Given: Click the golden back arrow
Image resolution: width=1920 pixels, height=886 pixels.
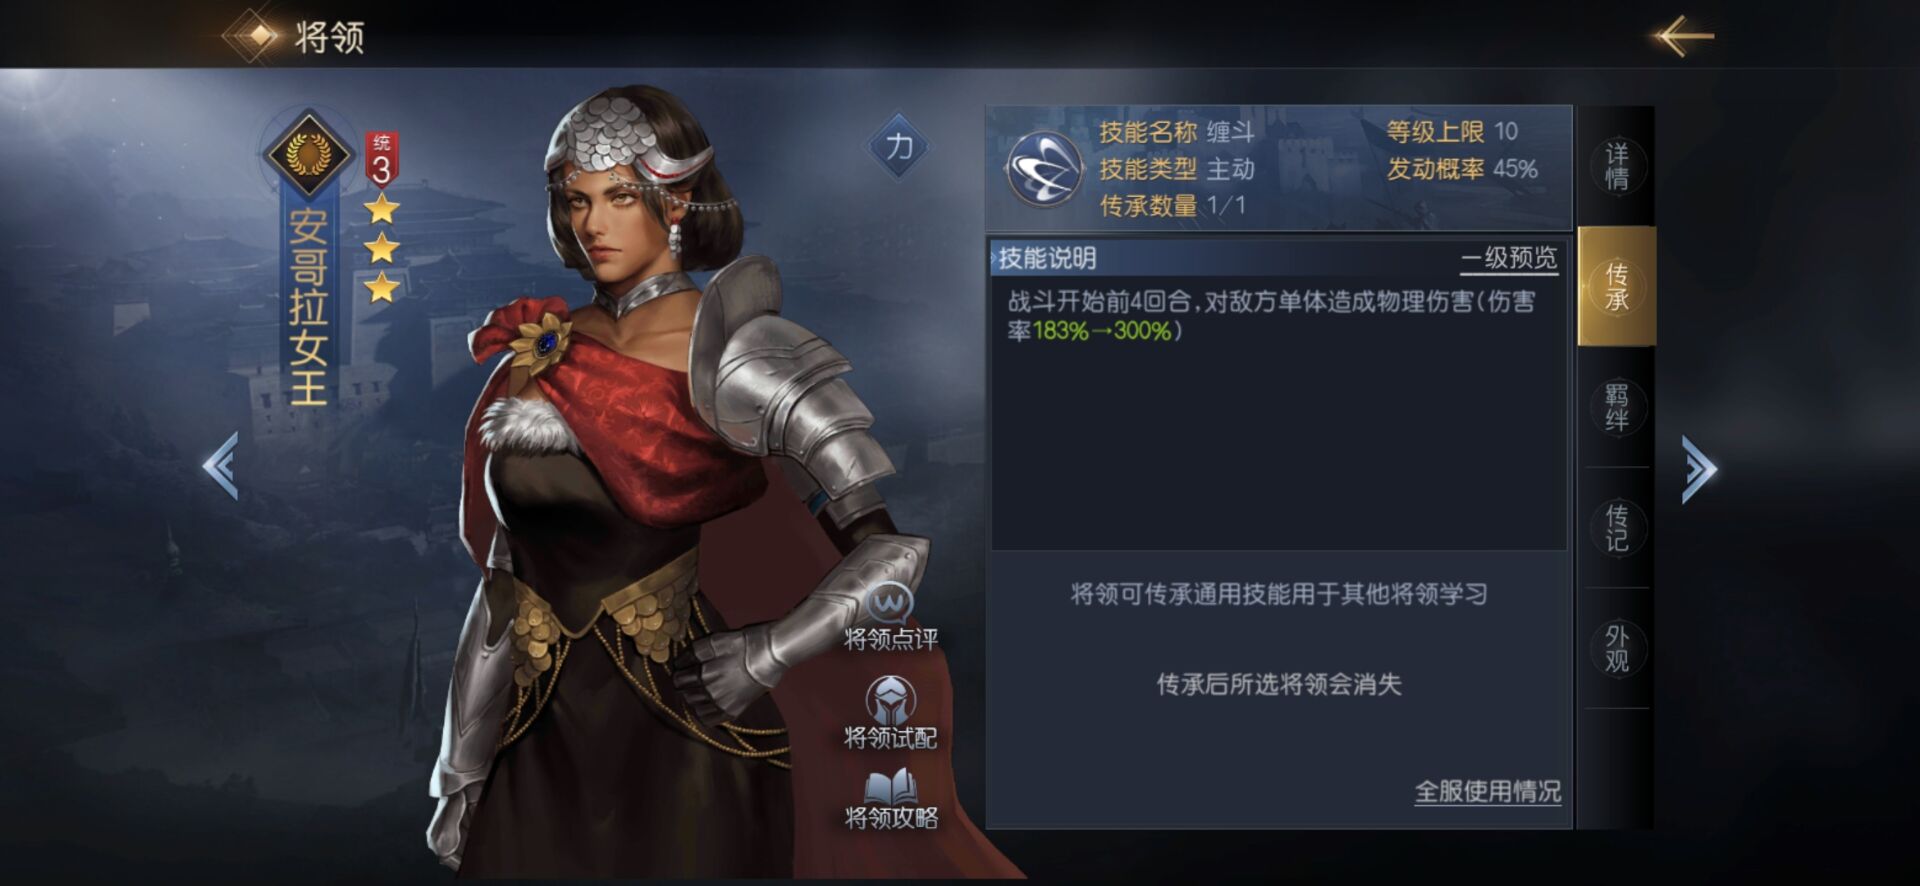Looking at the screenshot, I should pyautogui.click(x=1684, y=36).
